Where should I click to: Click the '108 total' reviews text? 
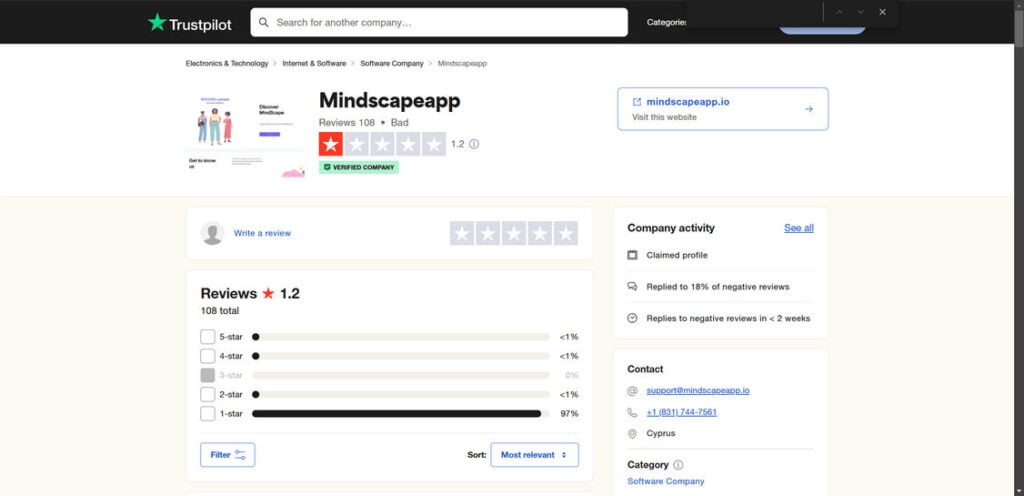pyautogui.click(x=220, y=311)
